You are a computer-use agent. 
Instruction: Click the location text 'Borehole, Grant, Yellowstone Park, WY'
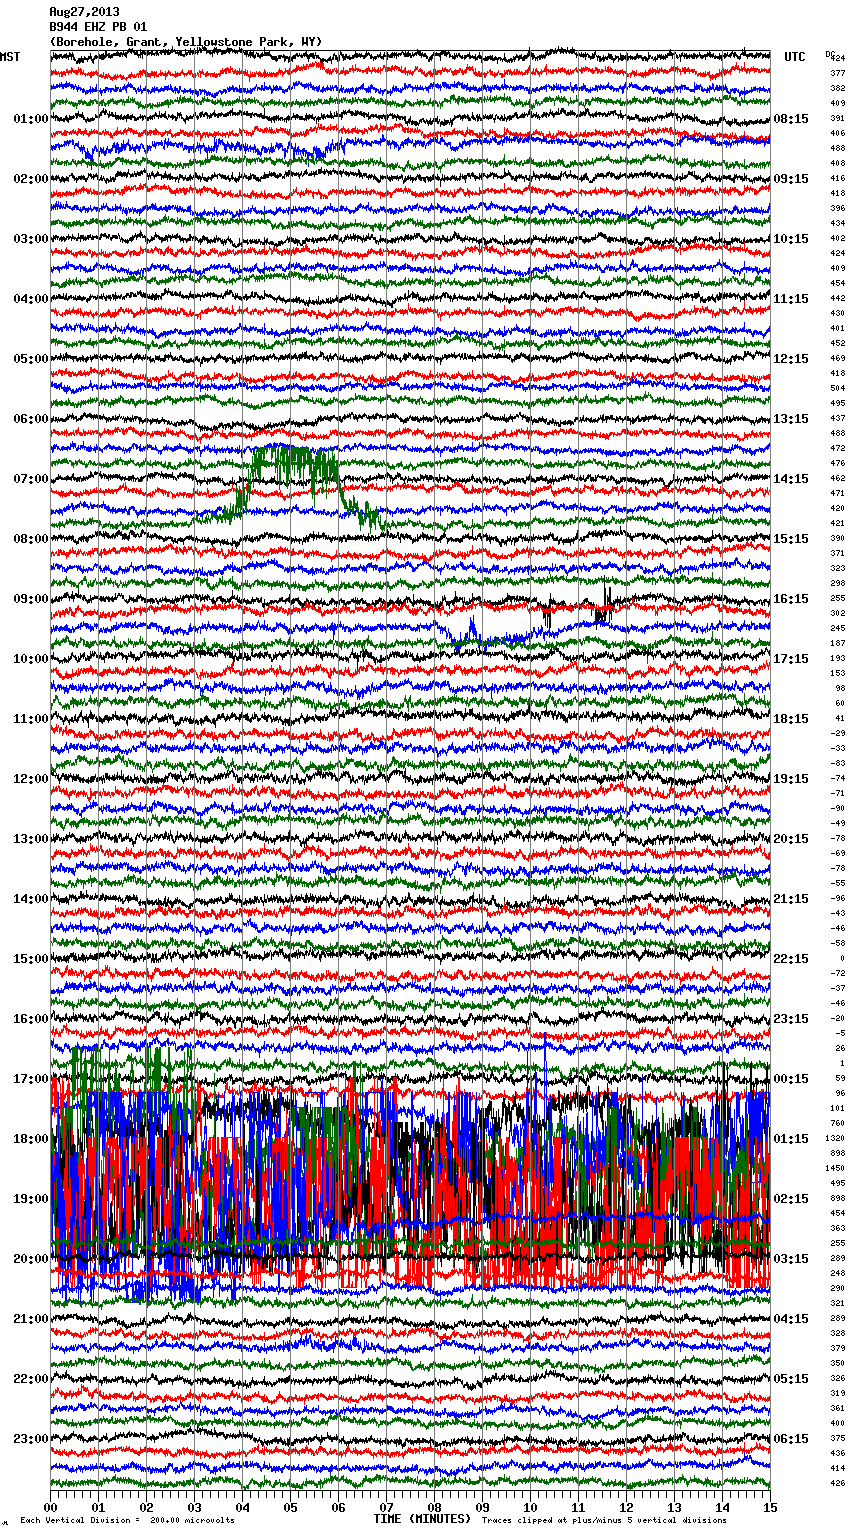(186, 42)
